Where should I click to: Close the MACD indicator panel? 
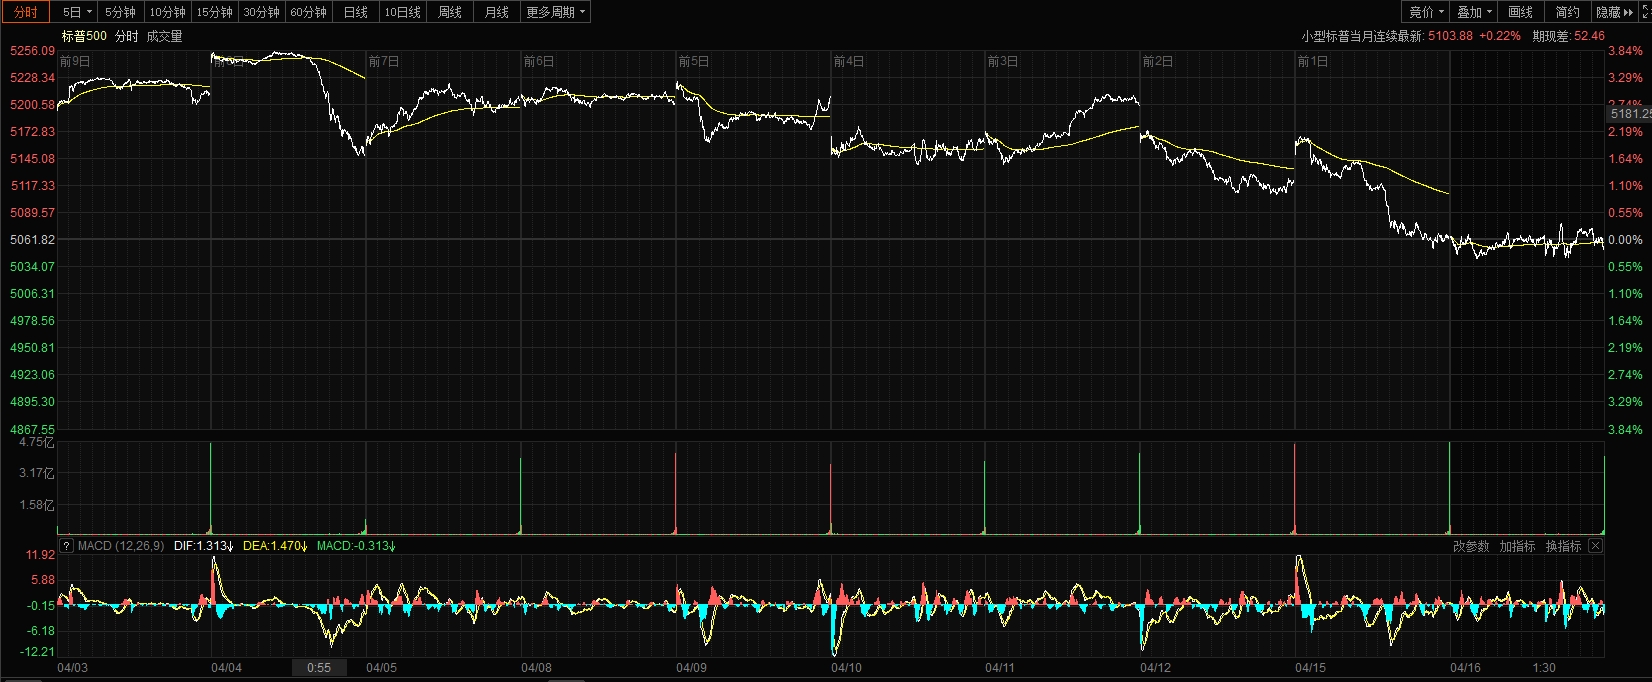click(x=1595, y=546)
